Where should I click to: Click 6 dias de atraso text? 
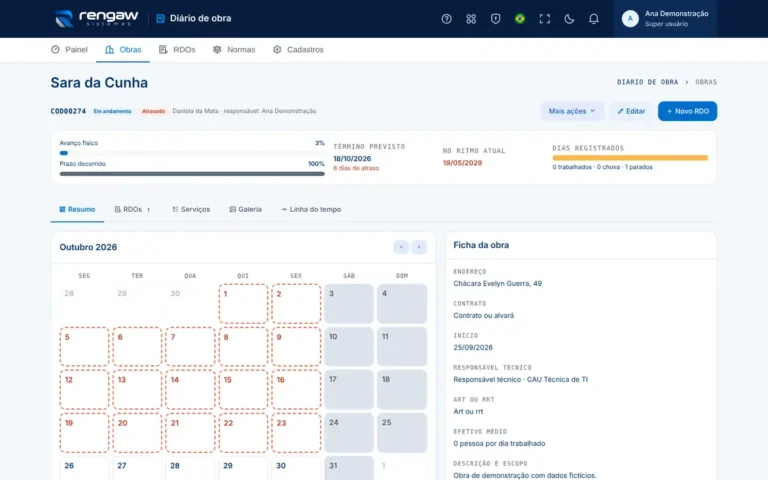pyautogui.click(x=356, y=168)
